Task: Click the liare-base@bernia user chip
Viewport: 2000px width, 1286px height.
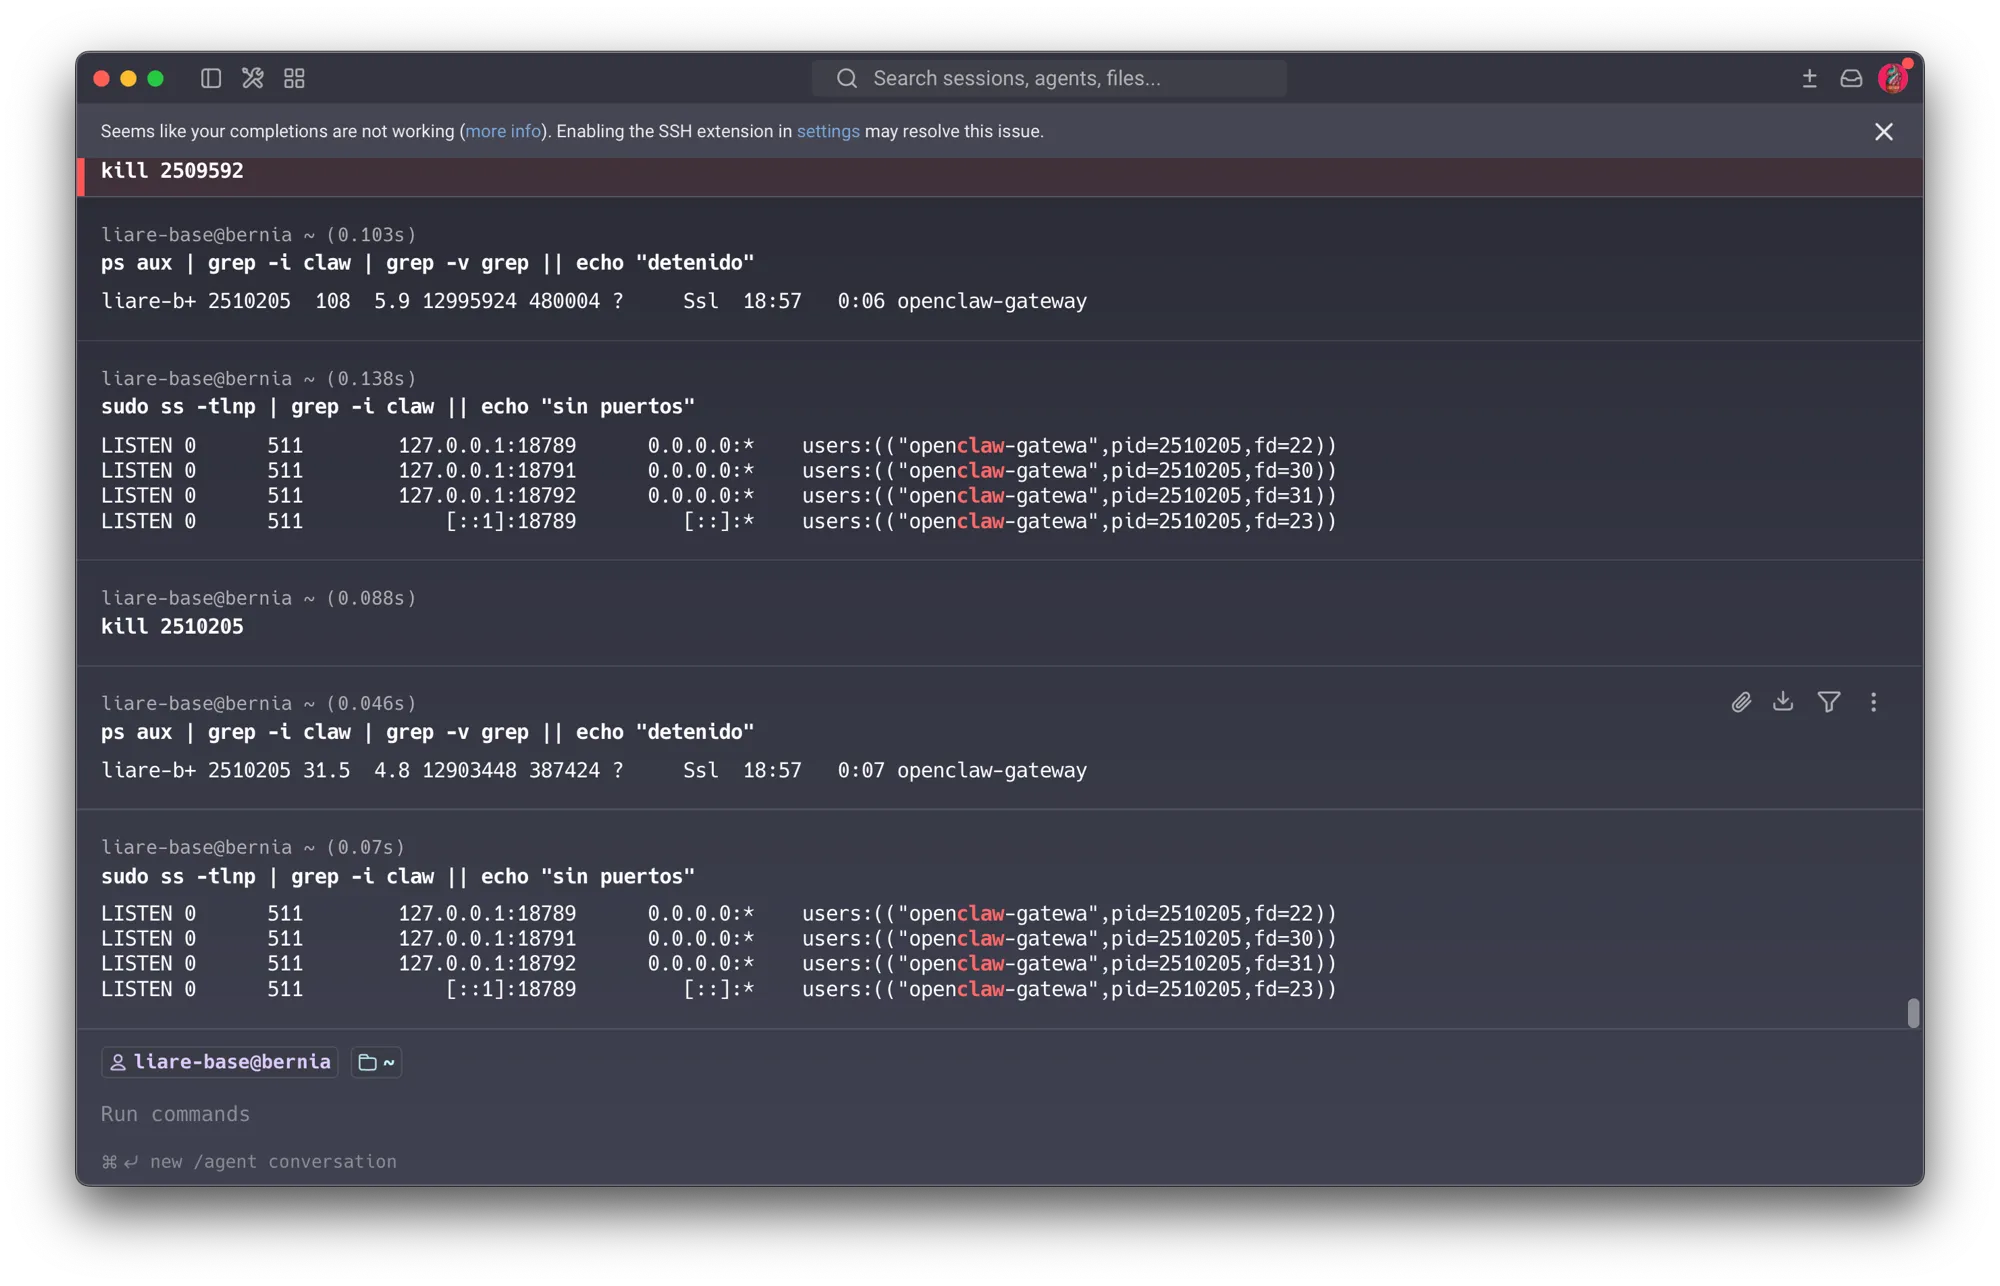Action: coord(220,1062)
